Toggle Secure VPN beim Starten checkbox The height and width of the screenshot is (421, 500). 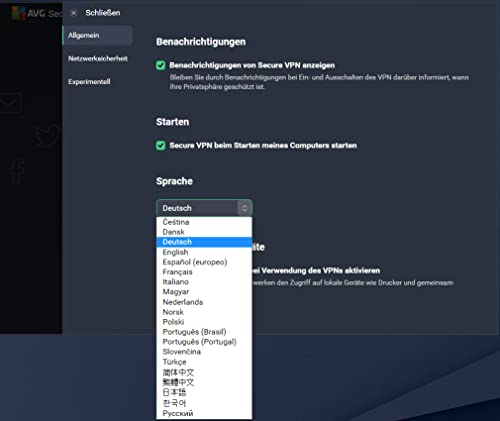(161, 145)
